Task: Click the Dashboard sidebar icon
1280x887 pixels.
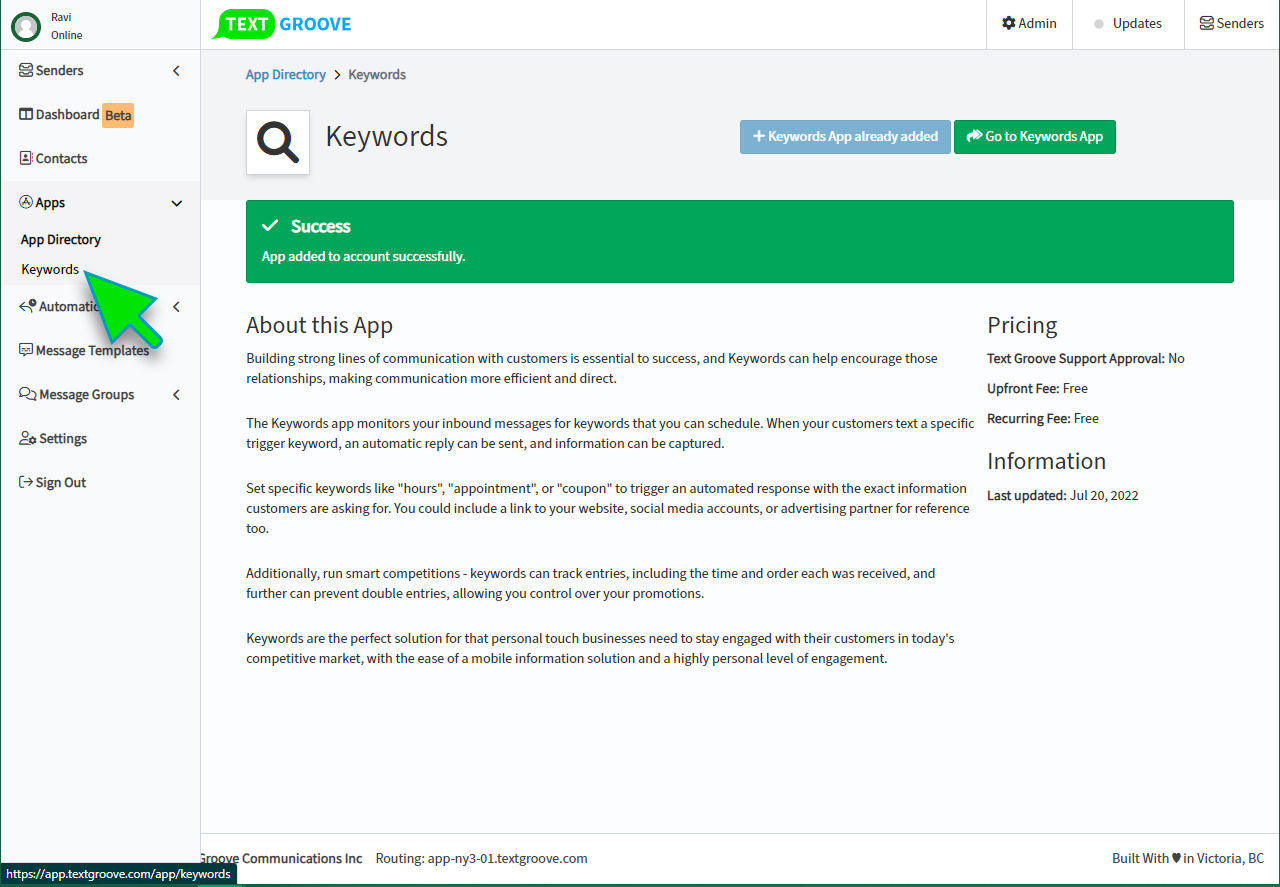Action: (x=26, y=115)
